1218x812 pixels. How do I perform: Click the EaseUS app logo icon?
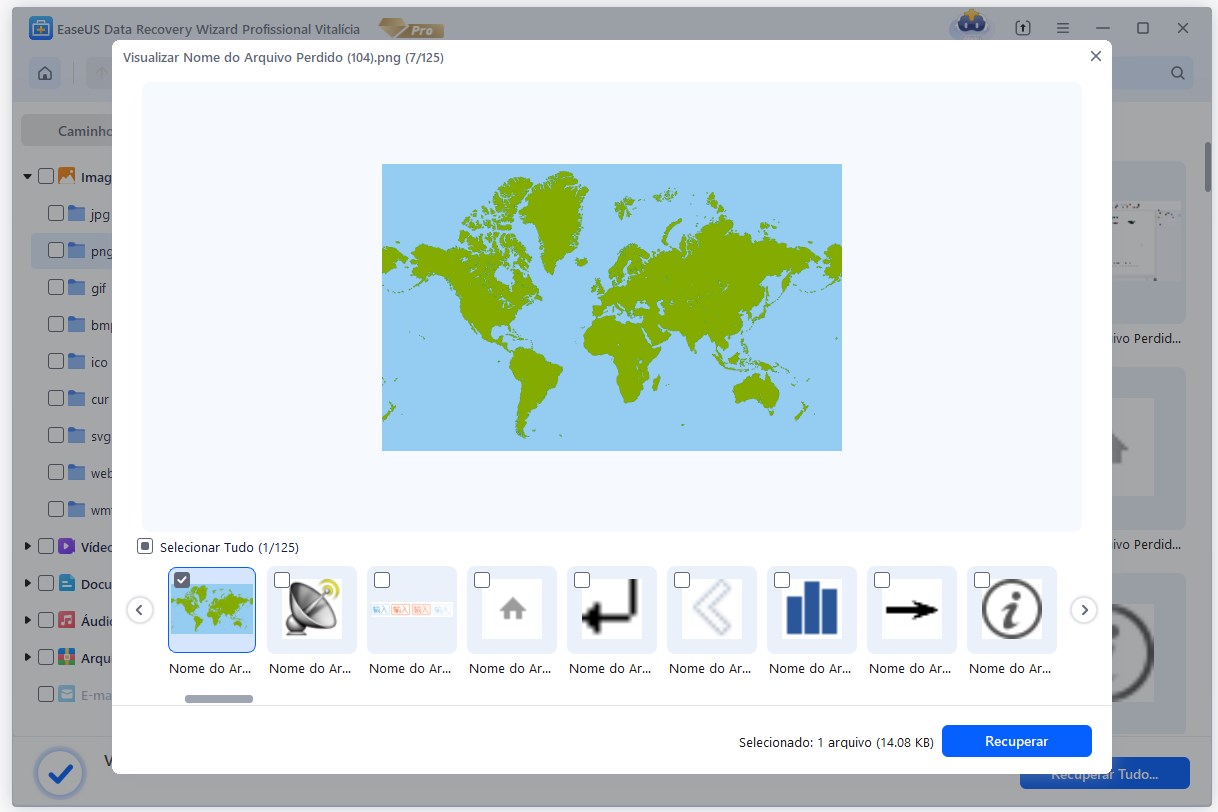(x=41, y=28)
